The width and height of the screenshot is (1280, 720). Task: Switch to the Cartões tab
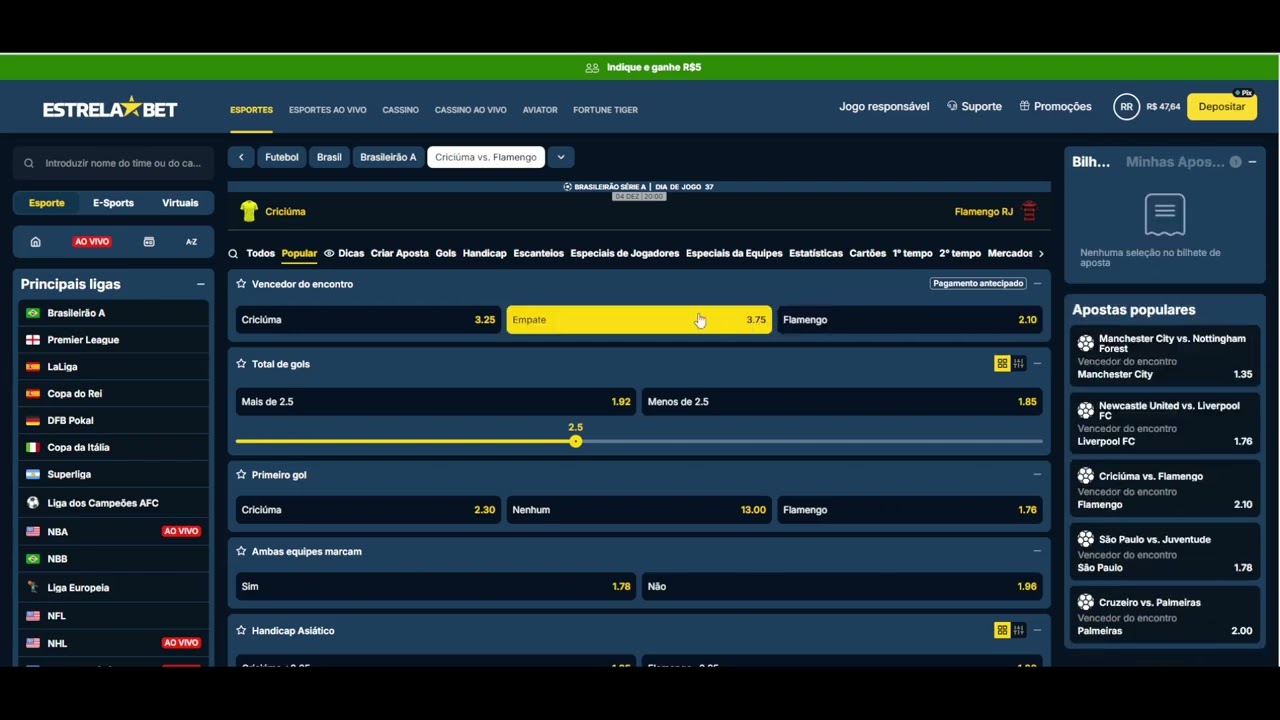point(868,254)
